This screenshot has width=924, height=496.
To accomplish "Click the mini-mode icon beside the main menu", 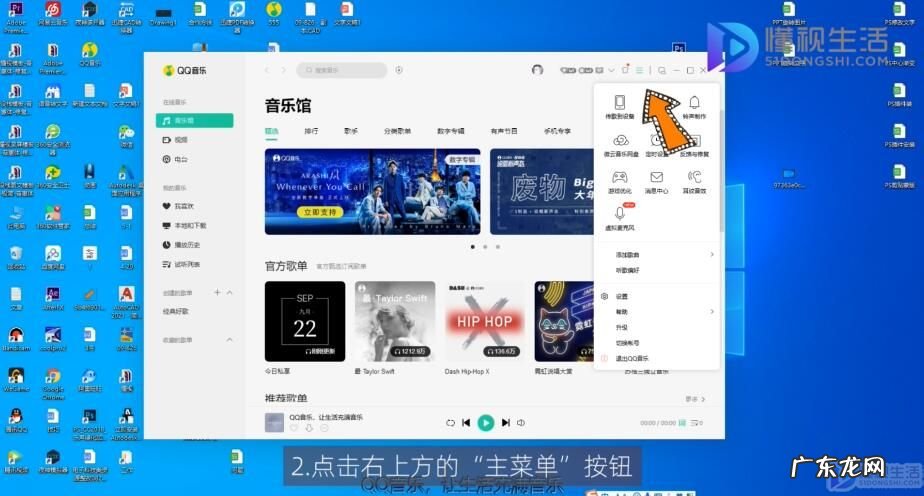I will pos(662,70).
